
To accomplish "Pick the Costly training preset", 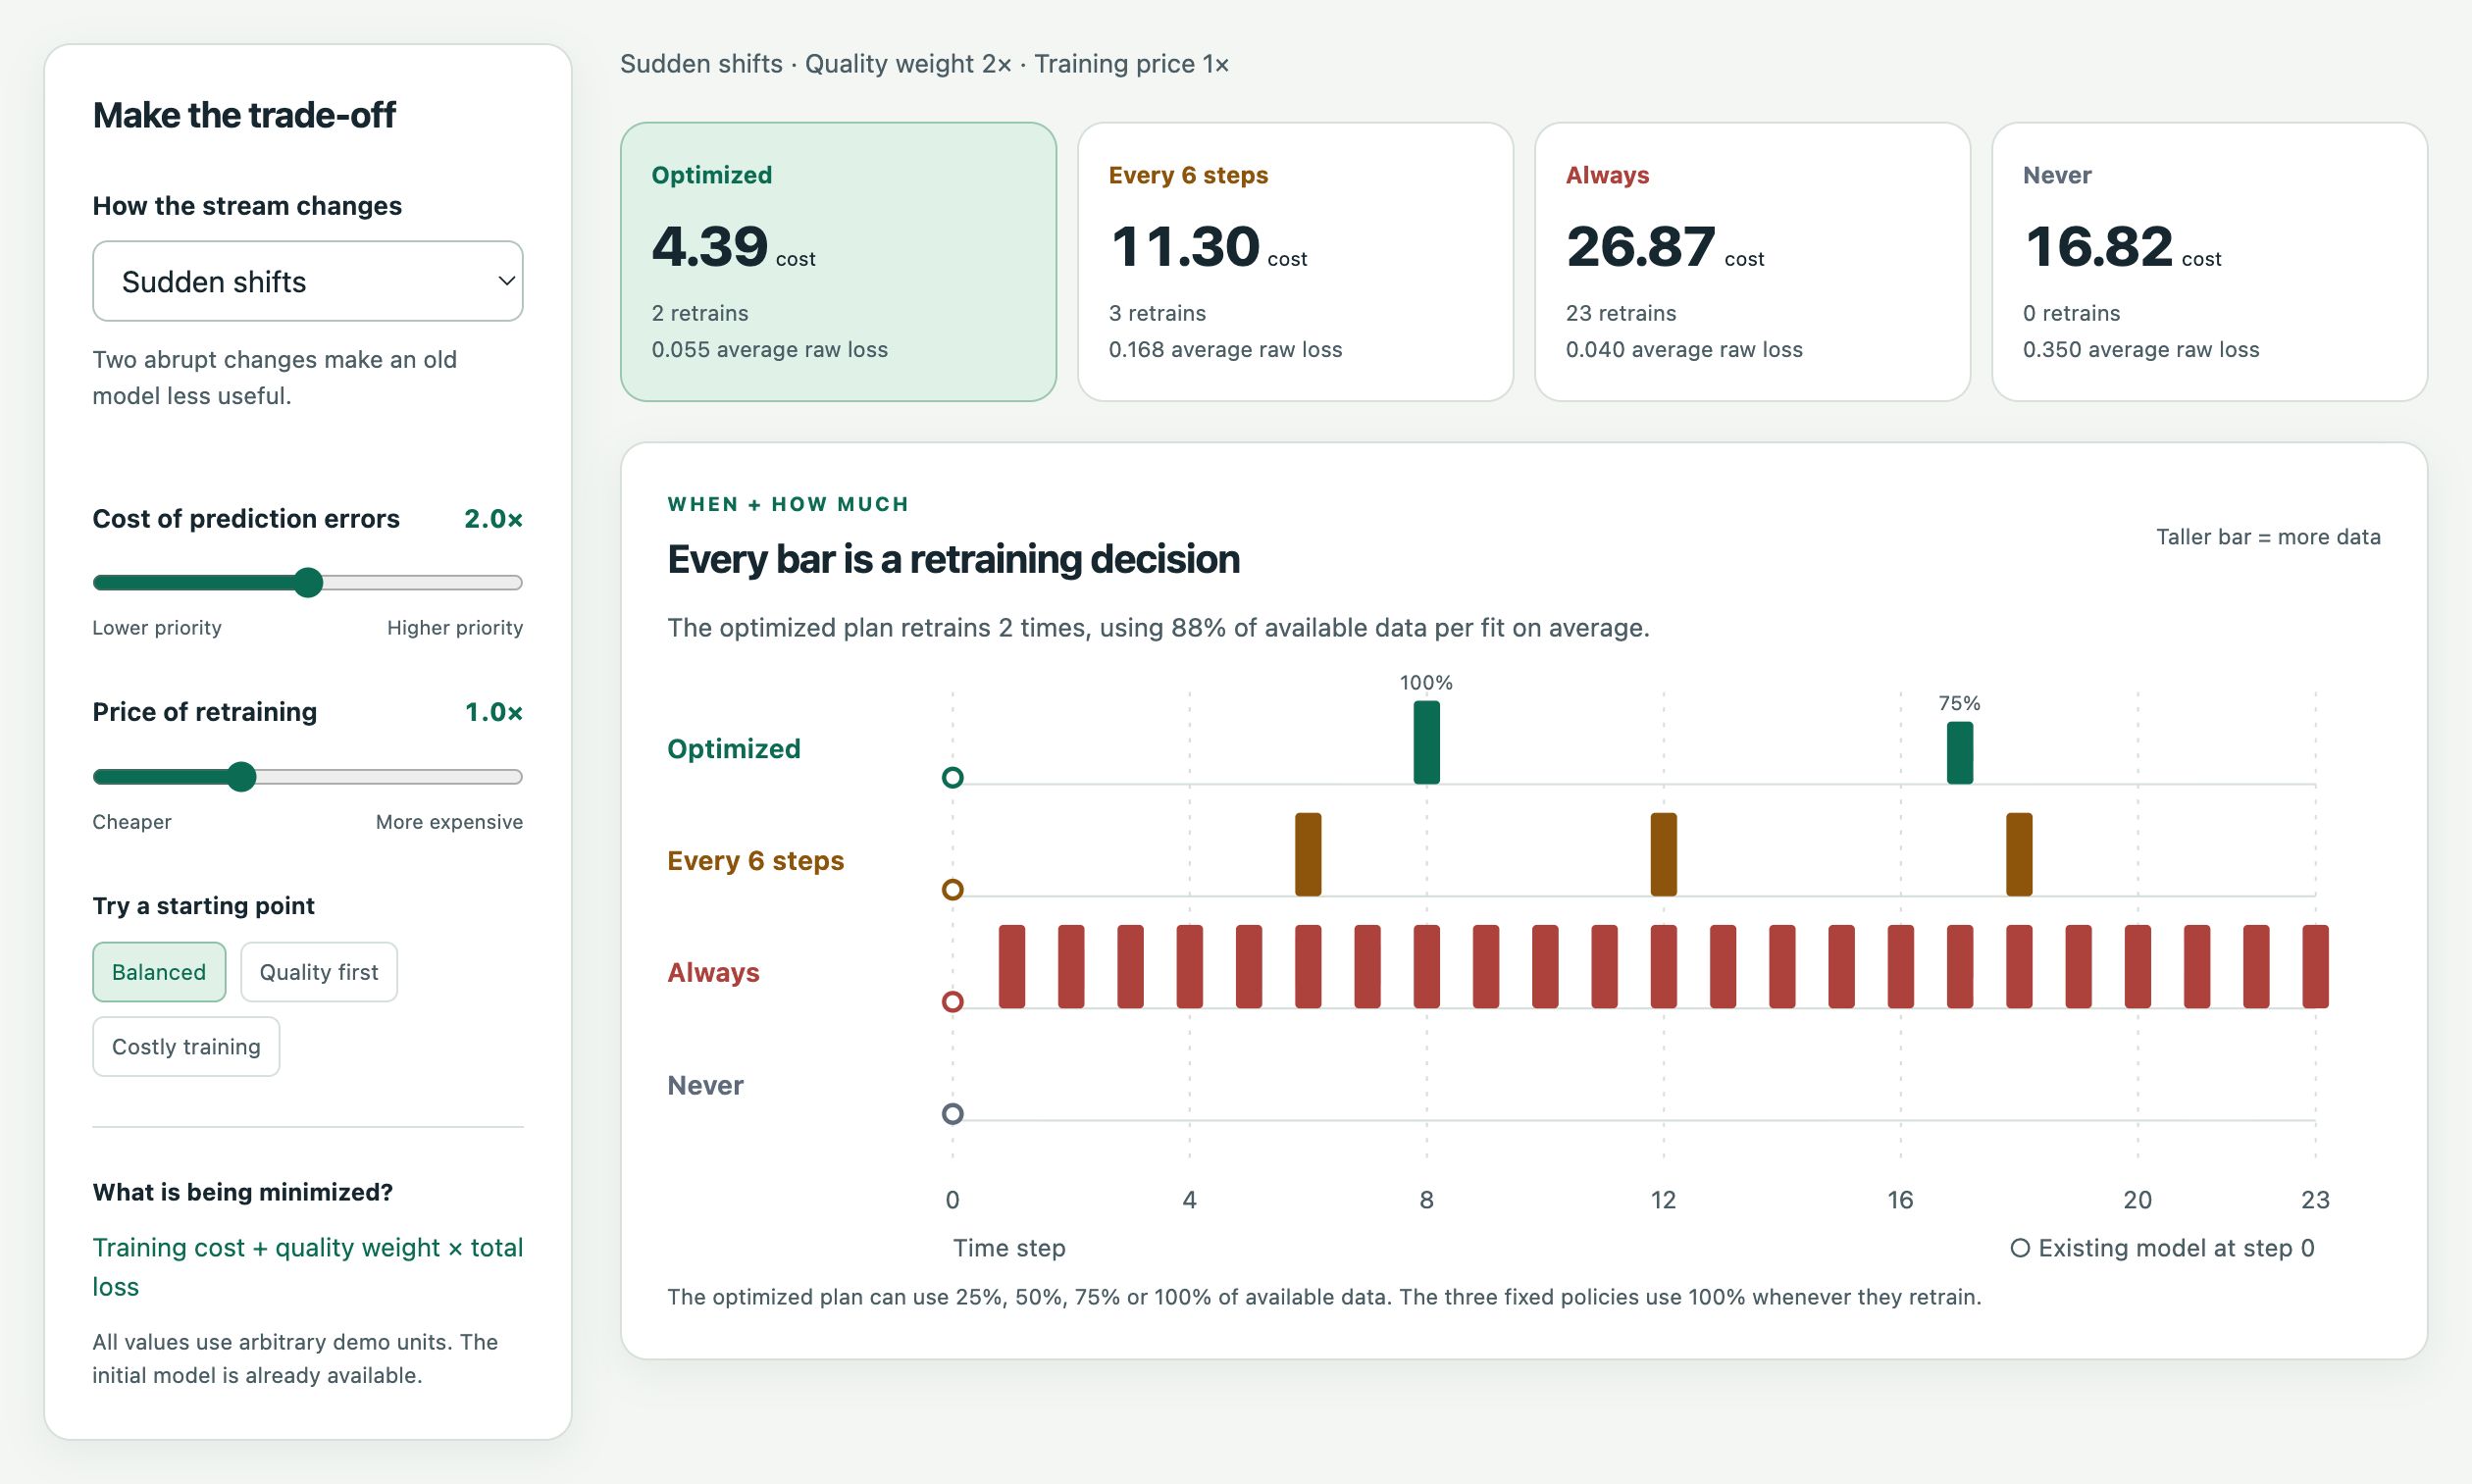I will click(186, 1047).
